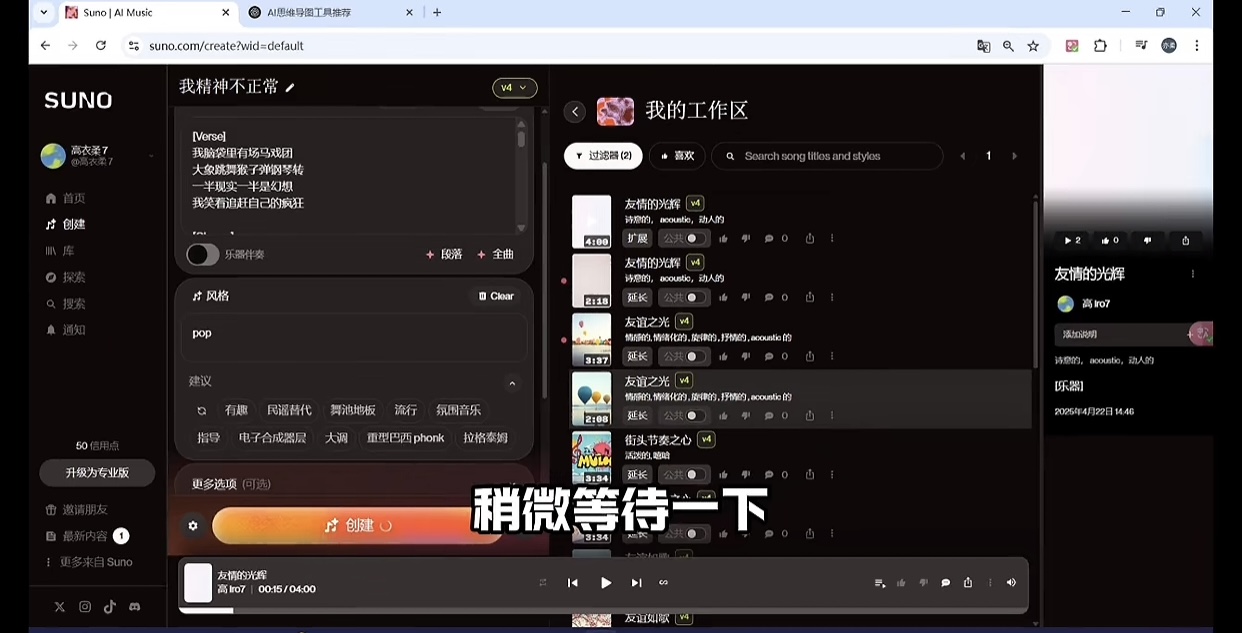Open 库 library in the left sidebar
Viewport: 1242px width, 633px height.
[67, 251]
